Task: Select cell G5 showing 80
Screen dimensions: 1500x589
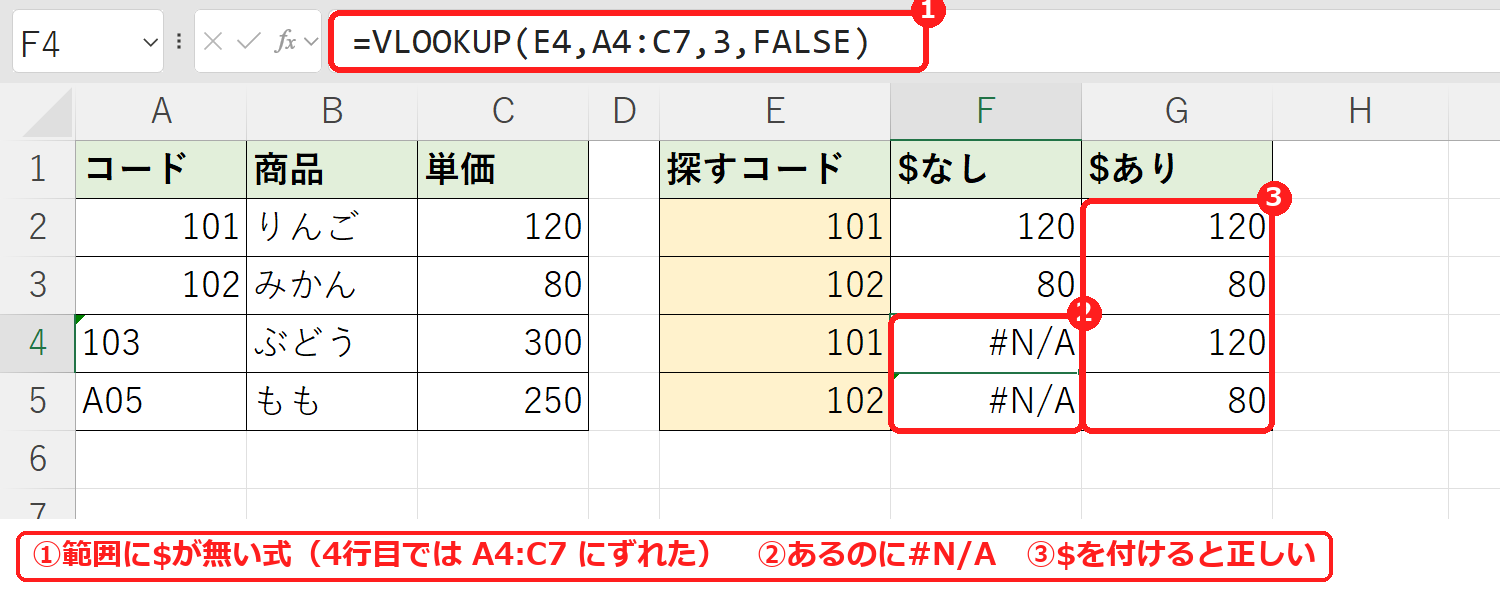Action: (1177, 401)
